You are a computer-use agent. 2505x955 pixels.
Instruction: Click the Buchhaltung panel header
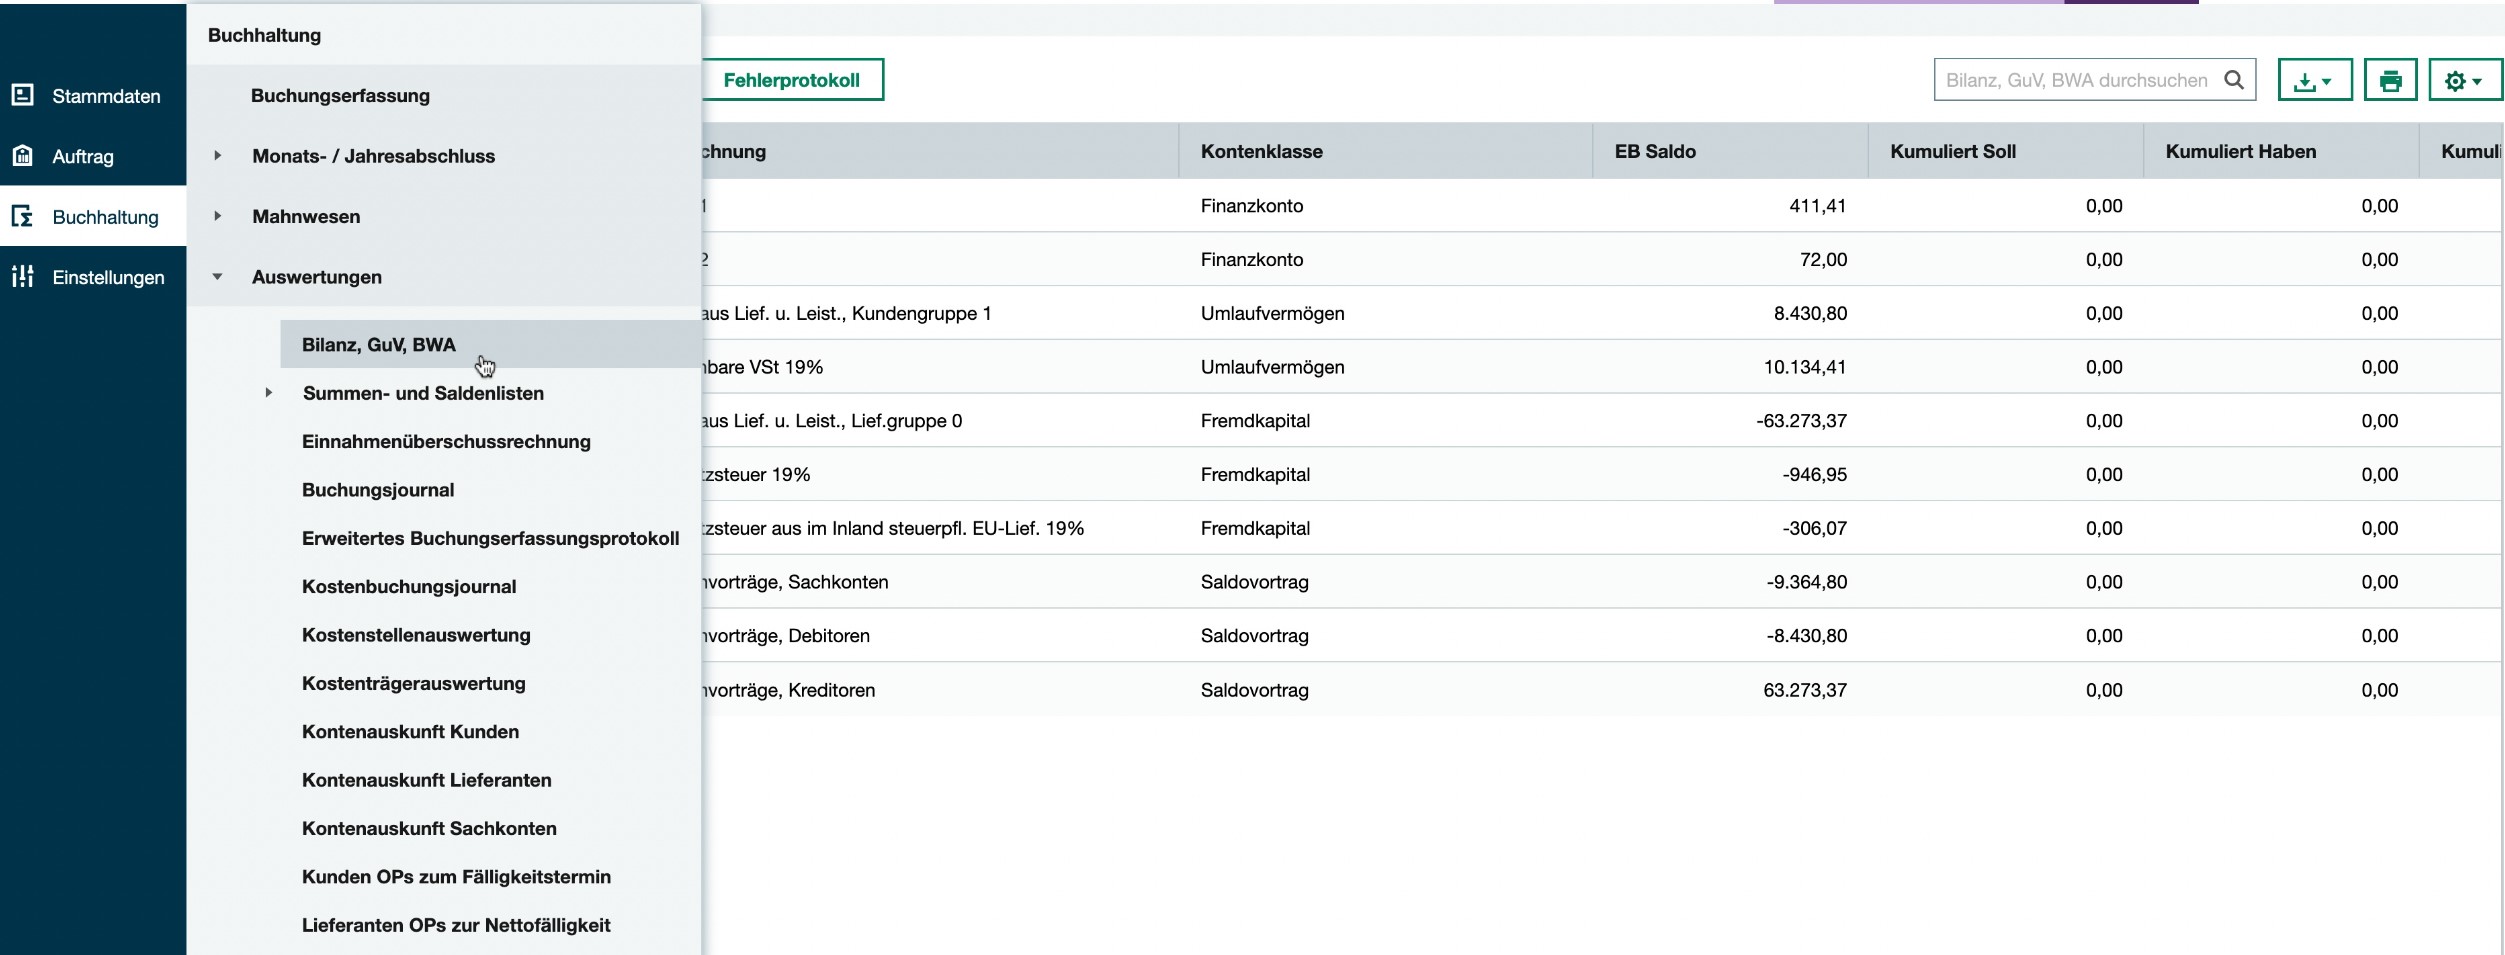coord(264,35)
